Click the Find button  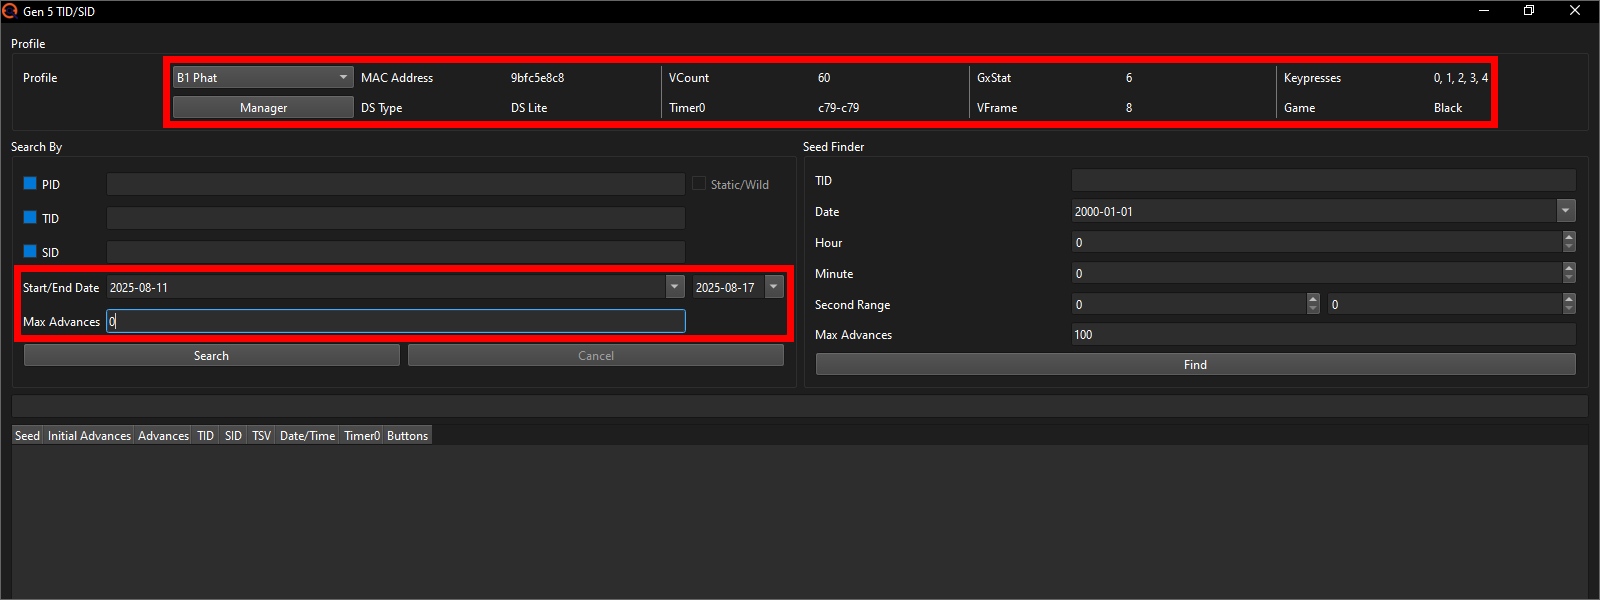pos(1196,364)
